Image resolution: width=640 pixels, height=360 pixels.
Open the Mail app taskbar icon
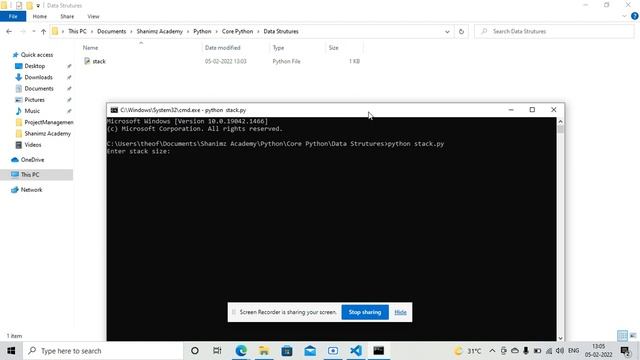(310, 351)
